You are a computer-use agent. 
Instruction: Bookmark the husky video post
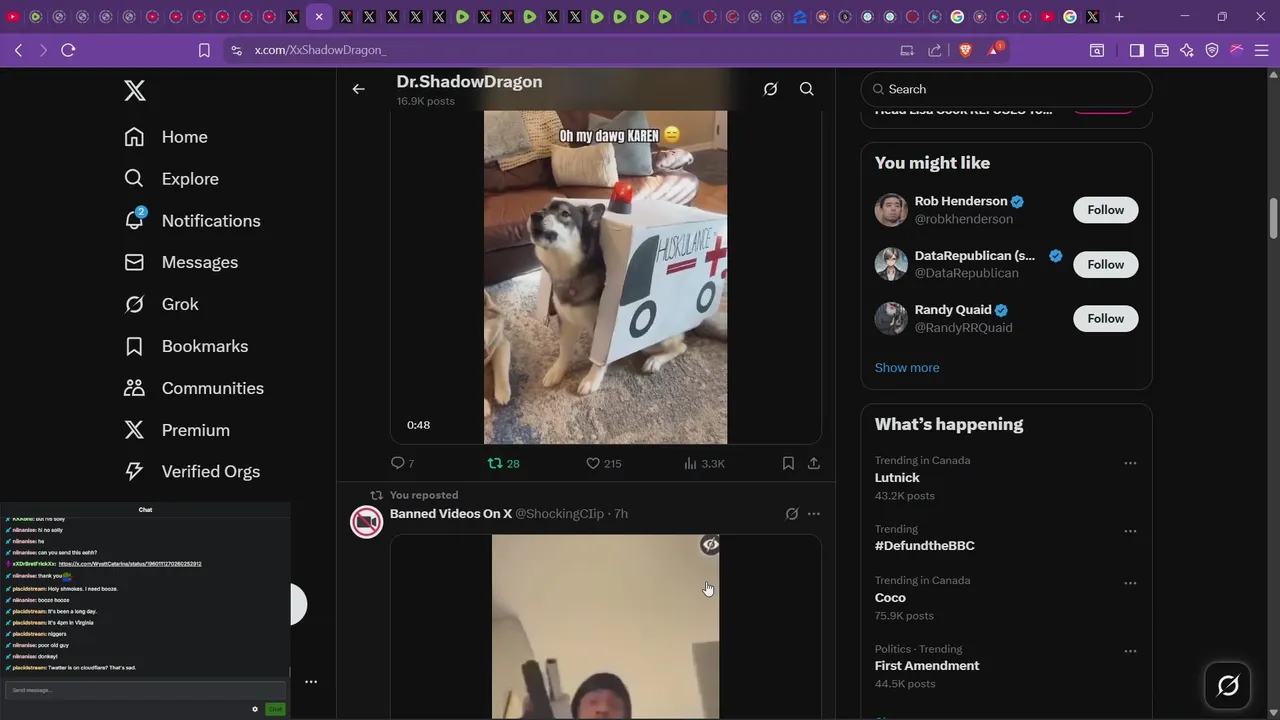coord(788,463)
